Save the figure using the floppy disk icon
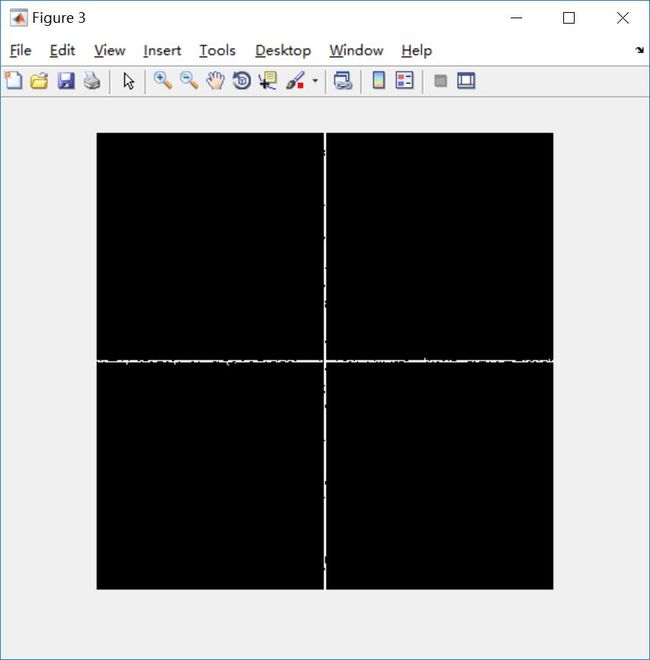The height and width of the screenshot is (660, 650). click(66, 80)
